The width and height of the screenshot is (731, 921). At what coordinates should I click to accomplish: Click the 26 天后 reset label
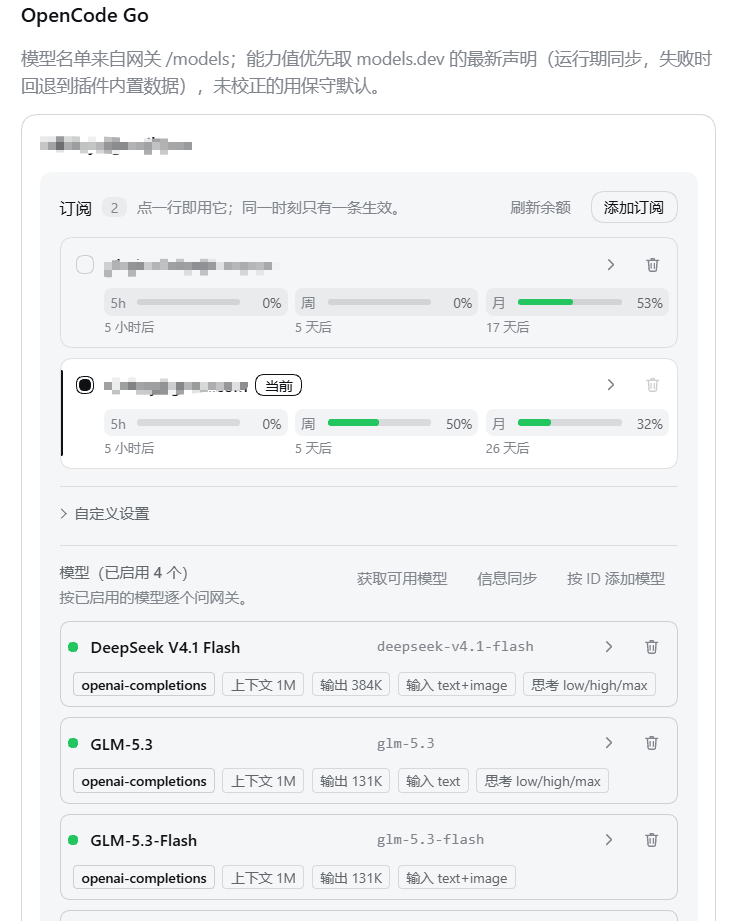coord(507,448)
